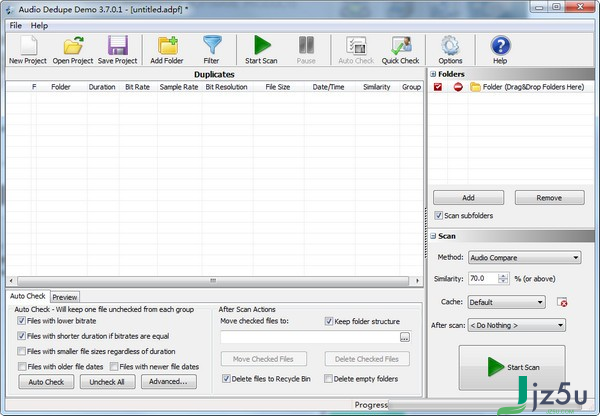Toggle Scan subfolders checkbox
Screen dimensions: 600x416
coord(439,215)
